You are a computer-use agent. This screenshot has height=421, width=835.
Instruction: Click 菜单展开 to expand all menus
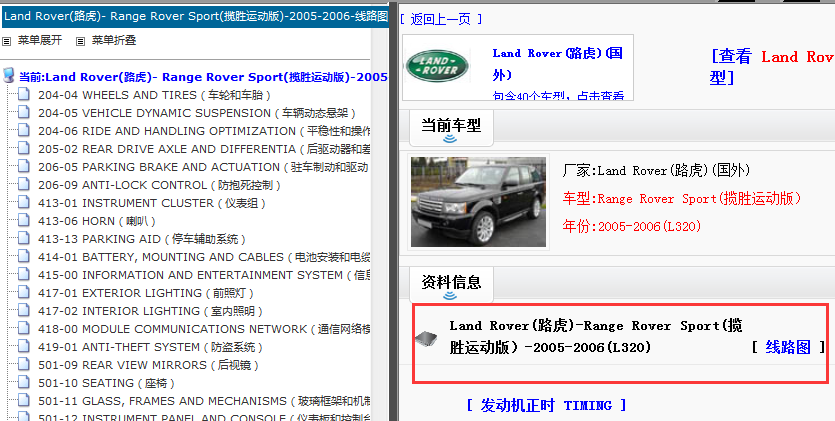[40, 40]
